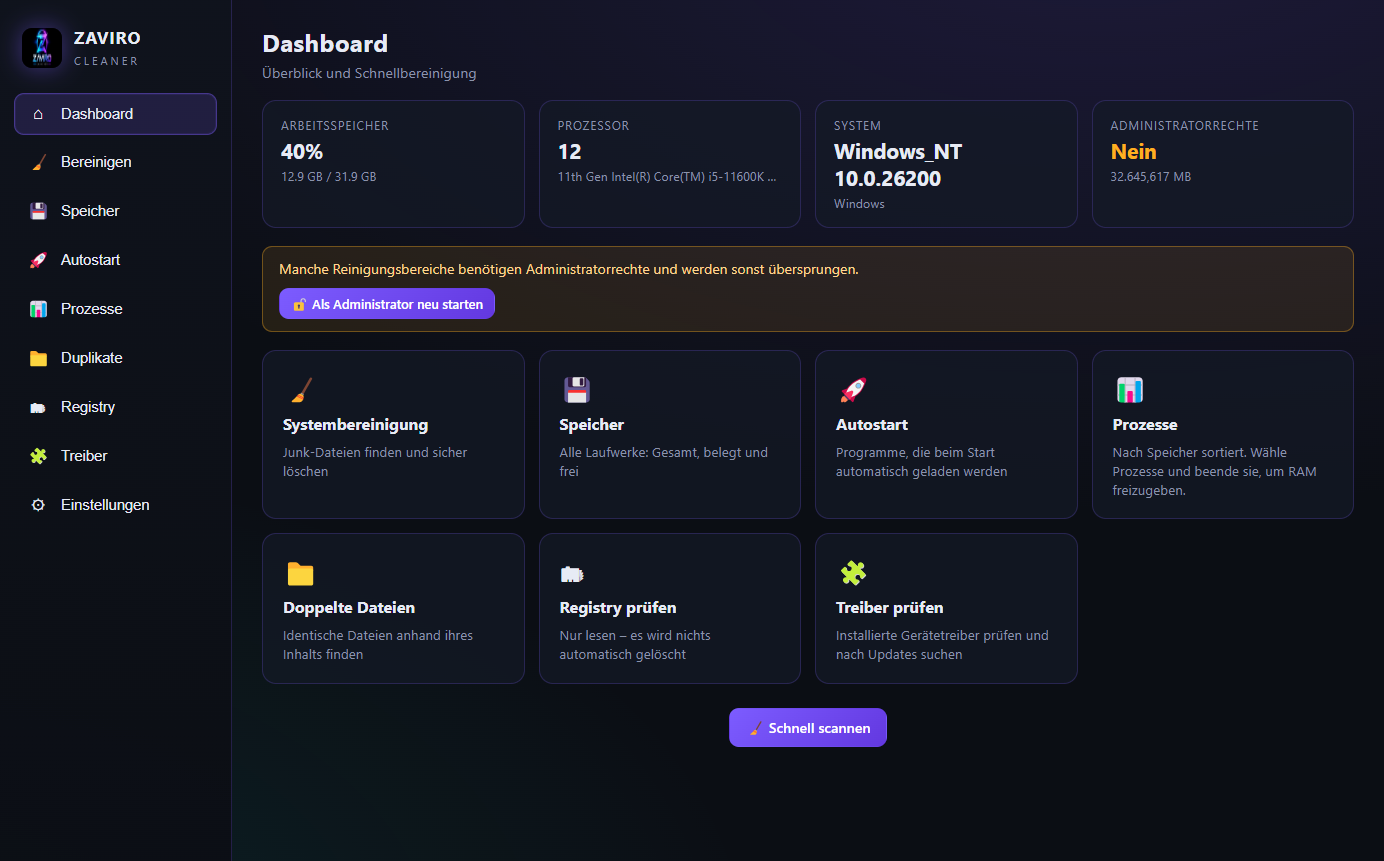Click the gear icon beside Einstellungen
This screenshot has width=1384, height=861.
click(x=38, y=505)
